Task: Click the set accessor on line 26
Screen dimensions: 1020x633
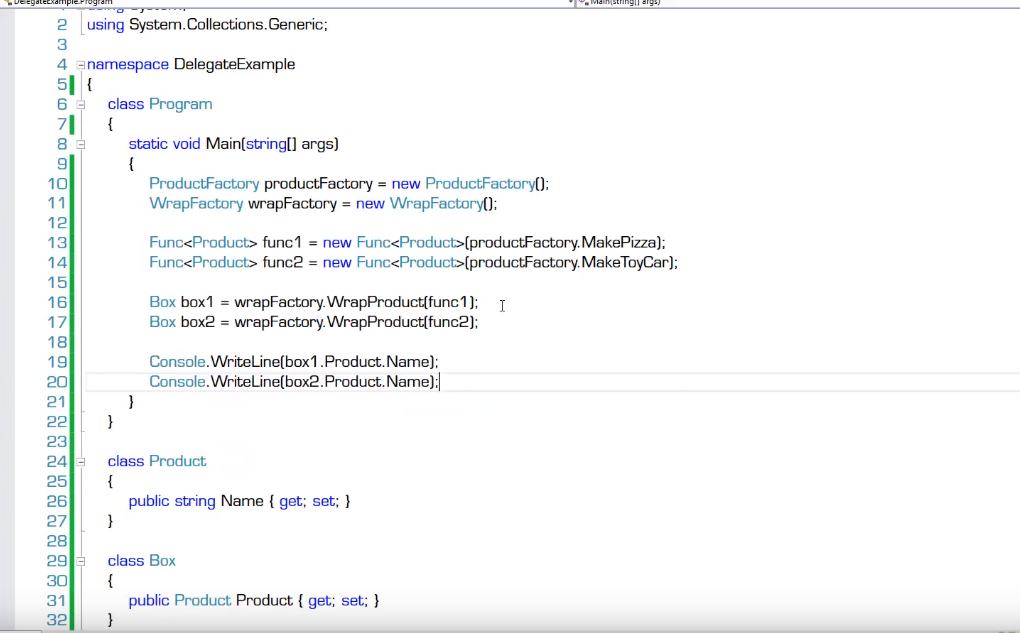Action: coord(324,502)
